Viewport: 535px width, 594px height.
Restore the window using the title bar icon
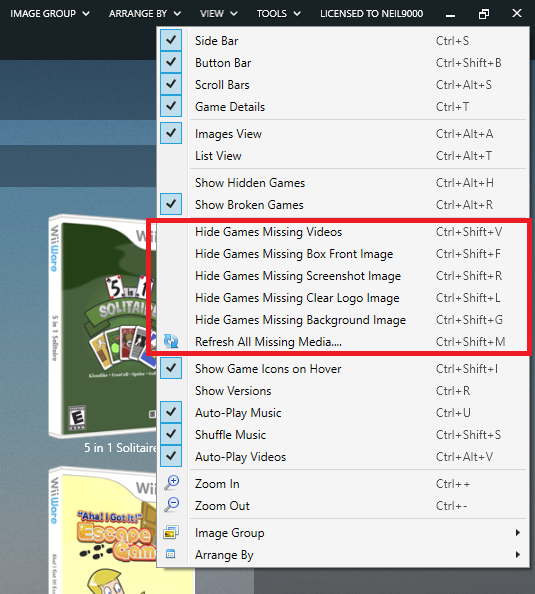(x=483, y=14)
